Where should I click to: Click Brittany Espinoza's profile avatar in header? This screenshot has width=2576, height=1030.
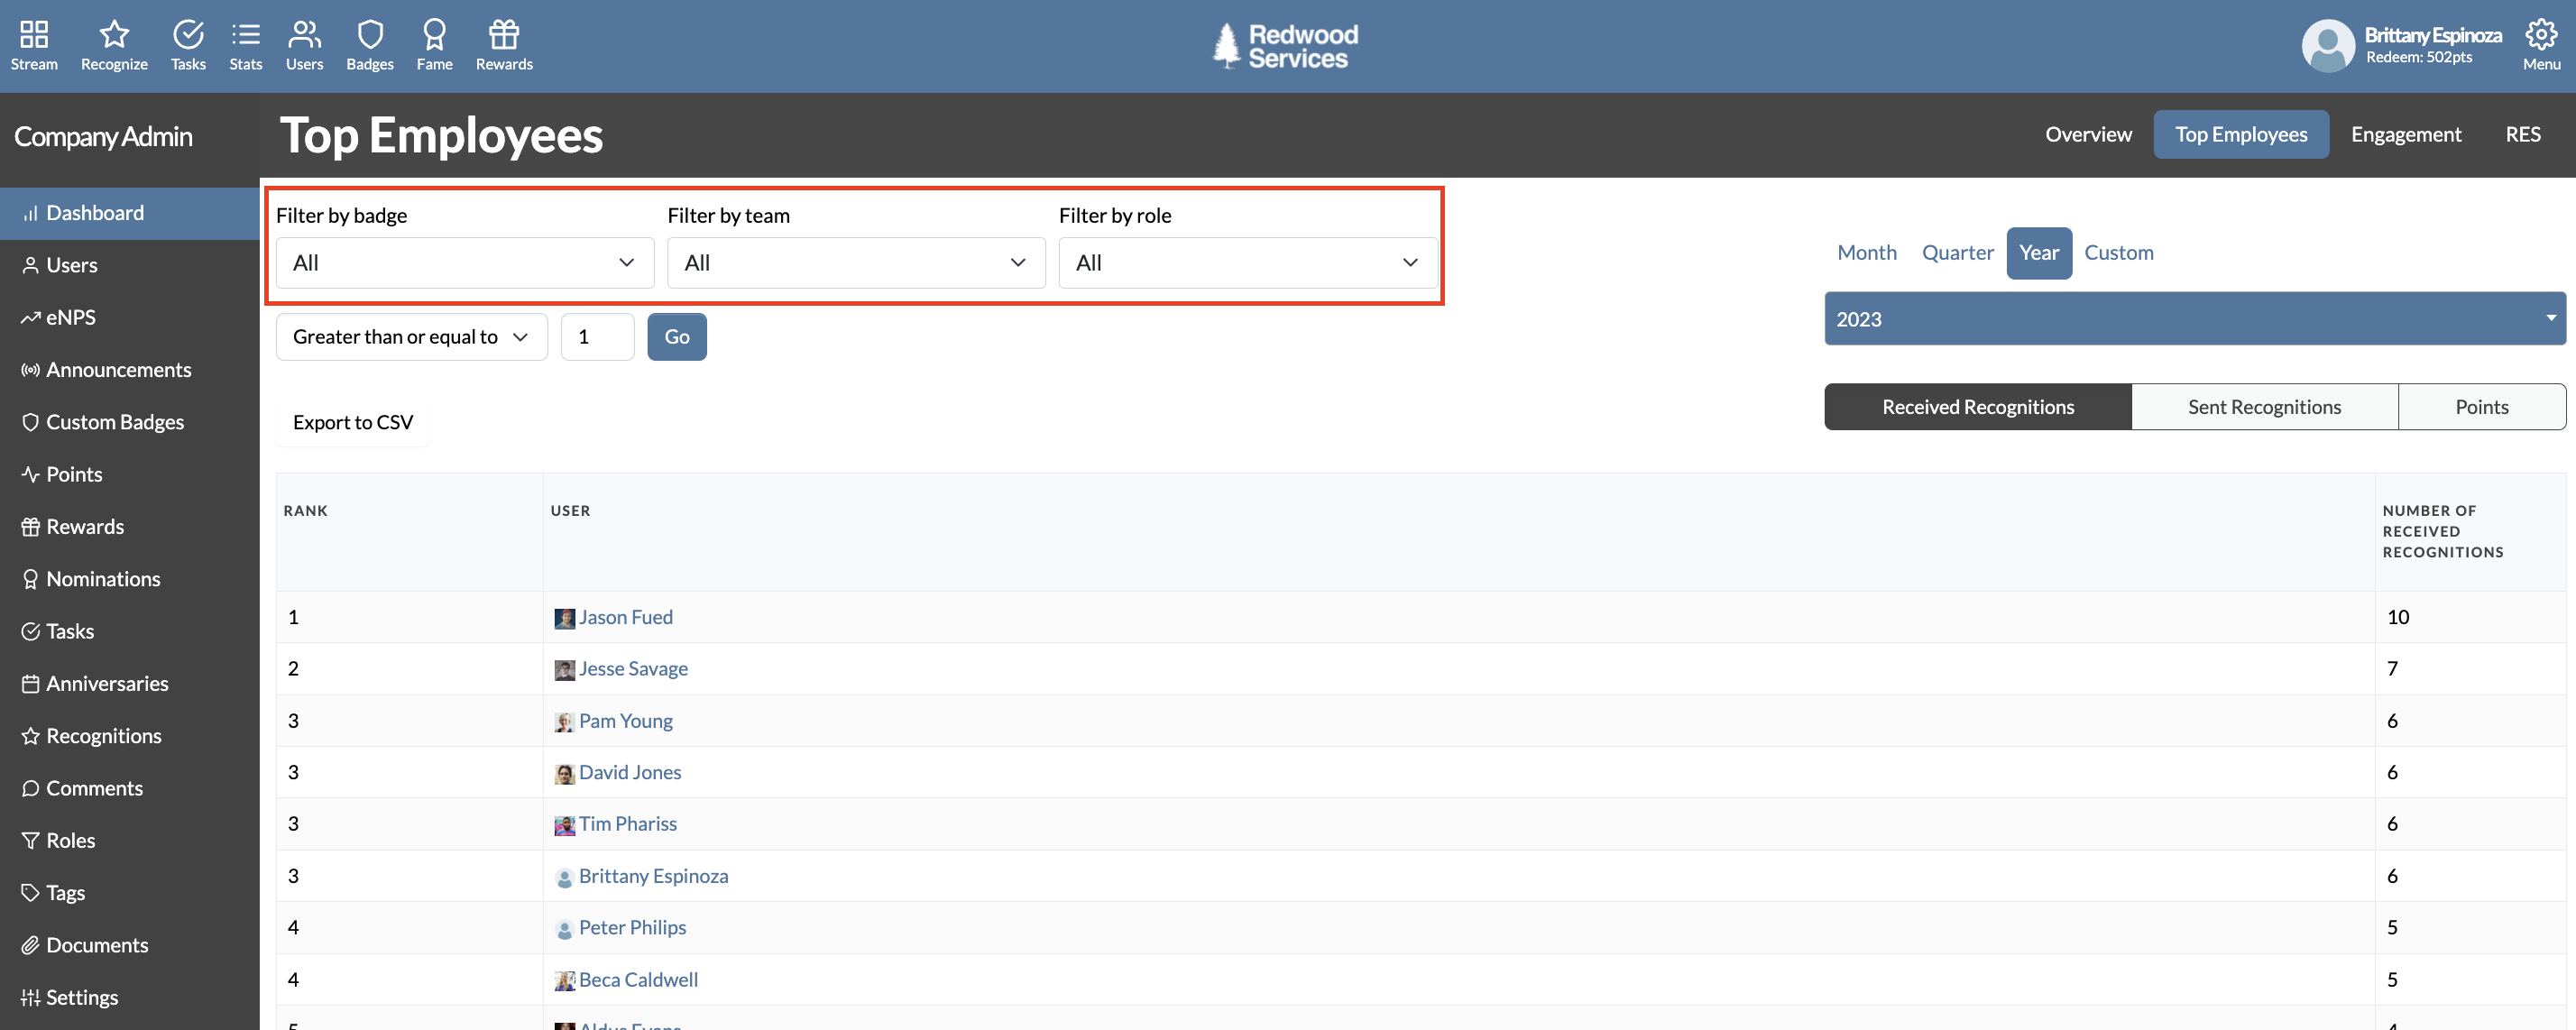coord(2328,45)
